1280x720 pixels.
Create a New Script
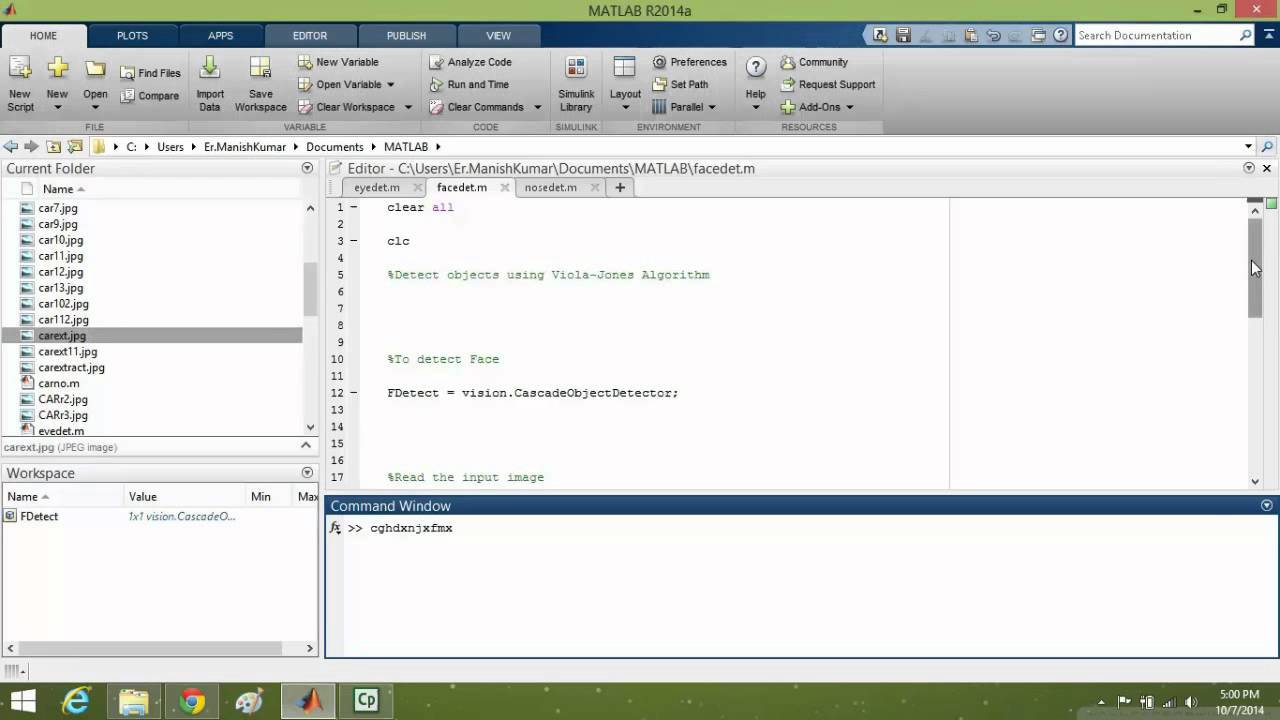tap(20, 84)
